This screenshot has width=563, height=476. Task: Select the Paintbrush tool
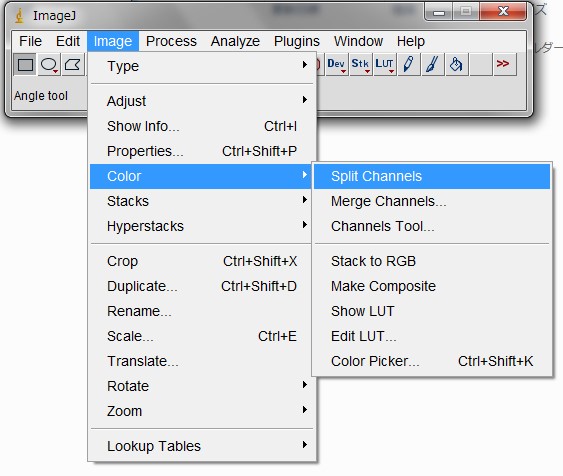(x=432, y=65)
